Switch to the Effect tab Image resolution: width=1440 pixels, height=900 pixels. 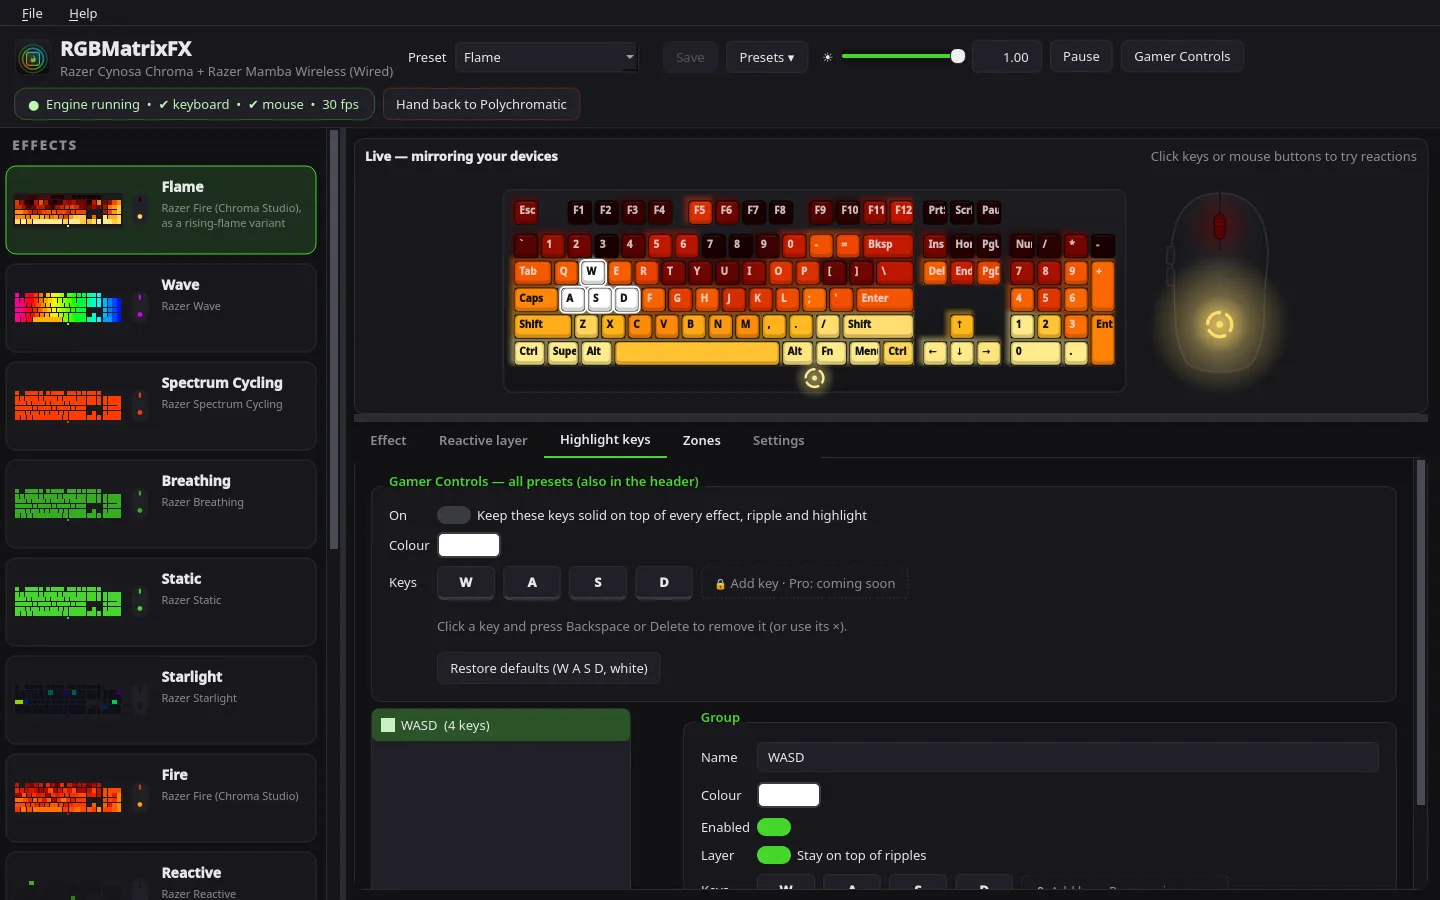pos(388,440)
